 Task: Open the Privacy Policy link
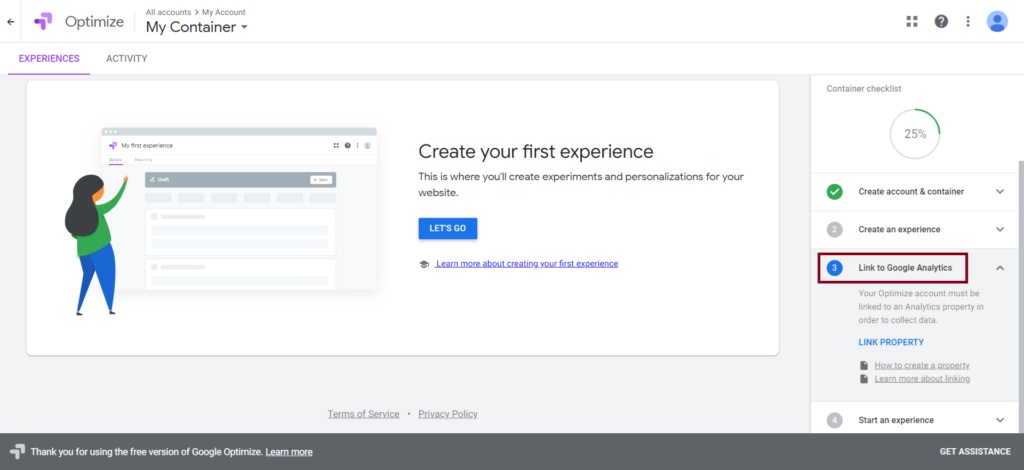click(x=447, y=414)
